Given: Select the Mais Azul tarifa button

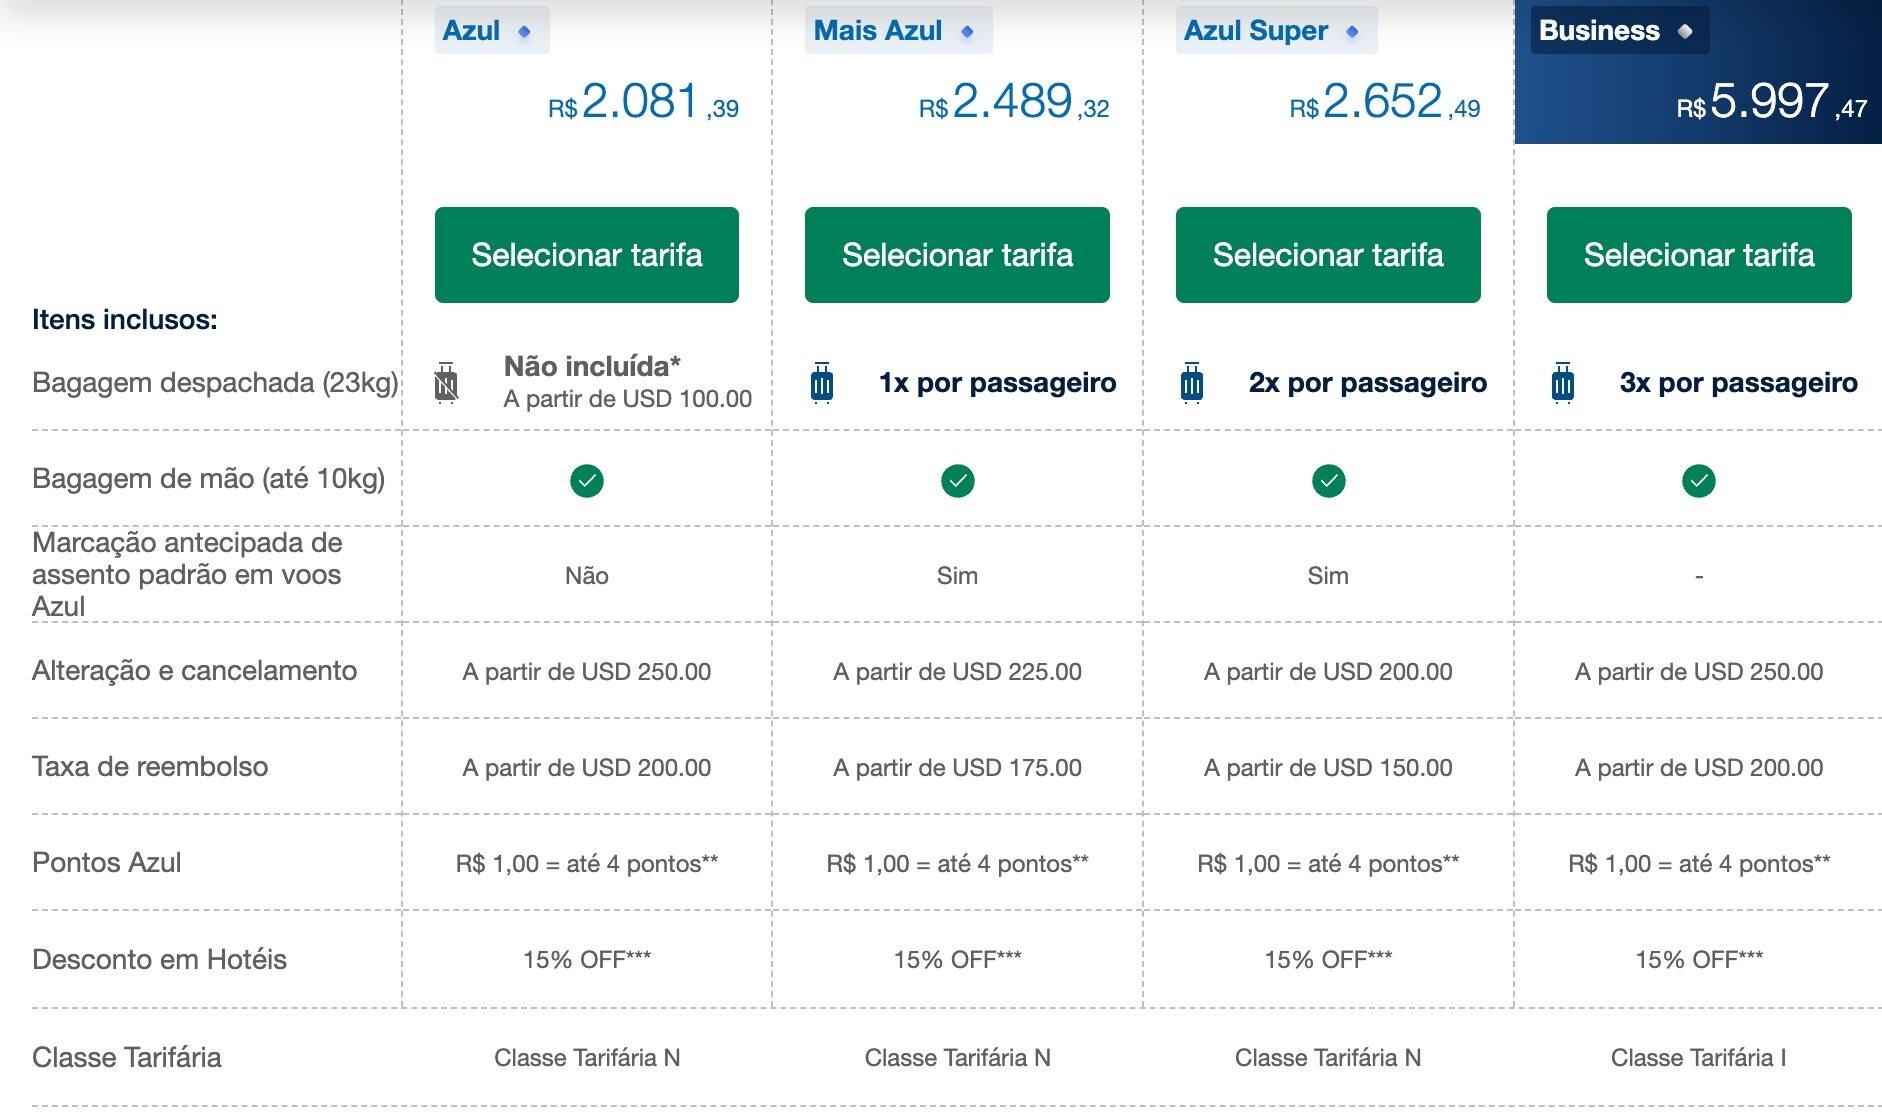Looking at the screenshot, I should [x=957, y=255].
